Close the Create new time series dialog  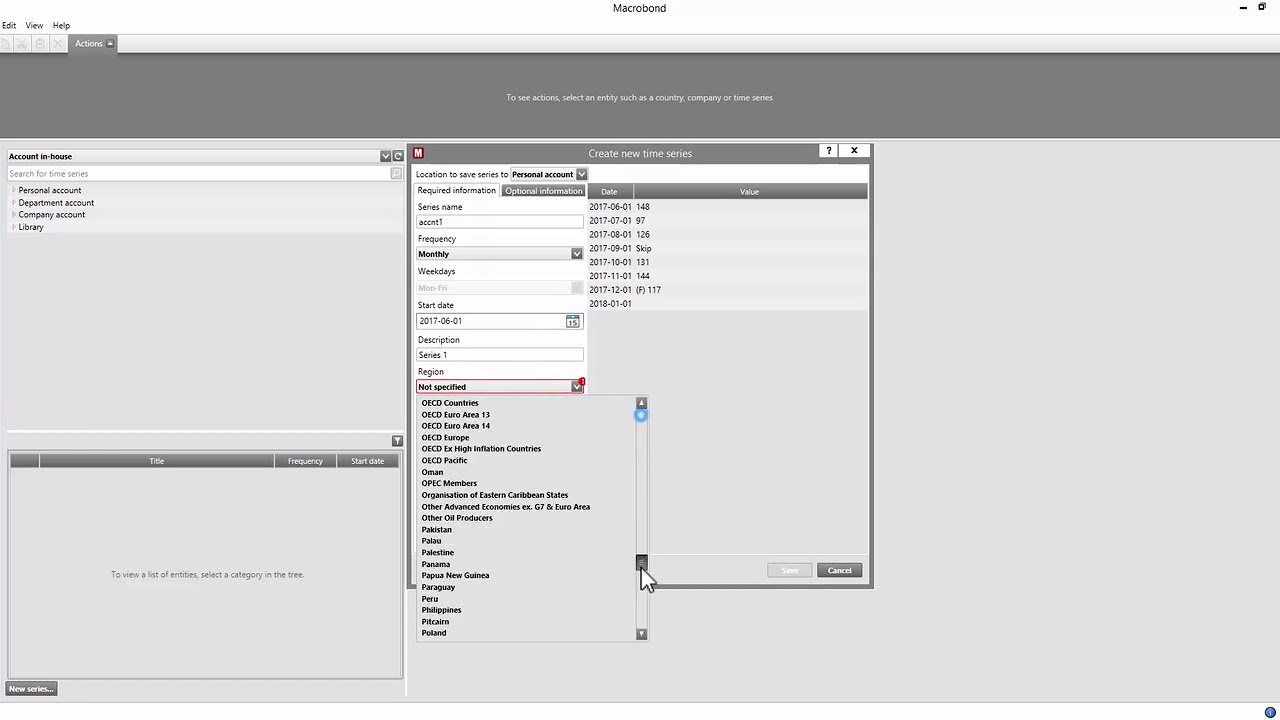coord(854,151)
